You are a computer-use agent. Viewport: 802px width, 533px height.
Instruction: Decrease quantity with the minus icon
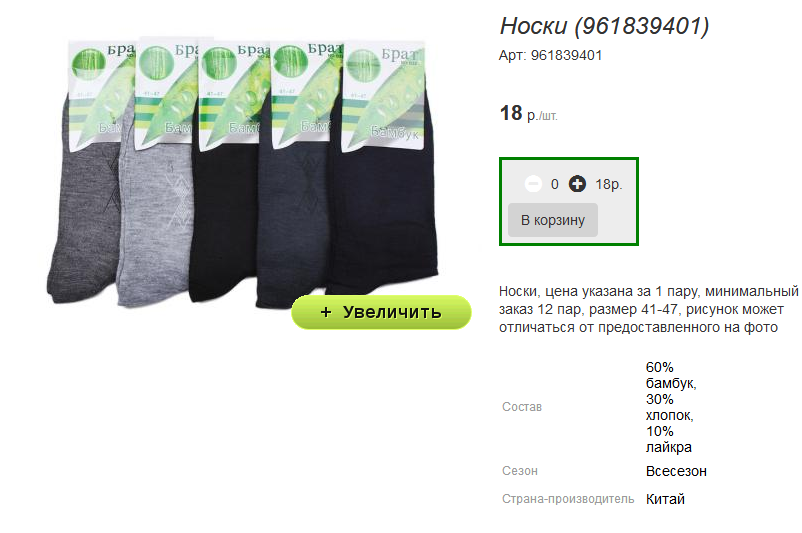click(x=533, y=184)
